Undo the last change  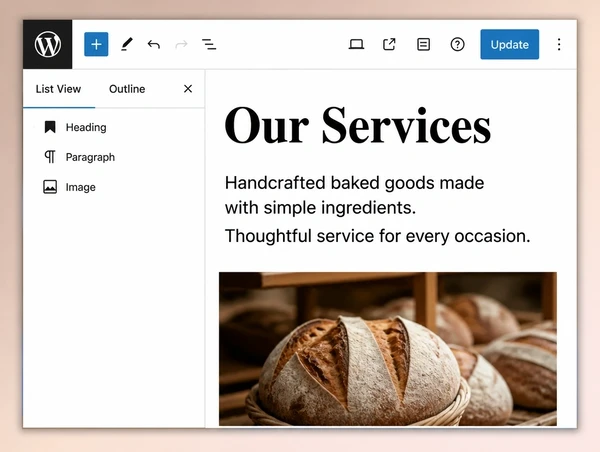click(154, 44)
